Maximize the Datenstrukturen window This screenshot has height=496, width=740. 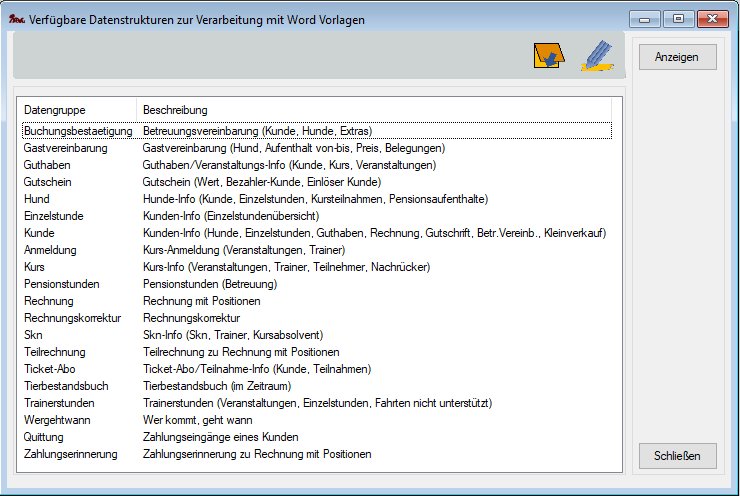pos(678,18)
